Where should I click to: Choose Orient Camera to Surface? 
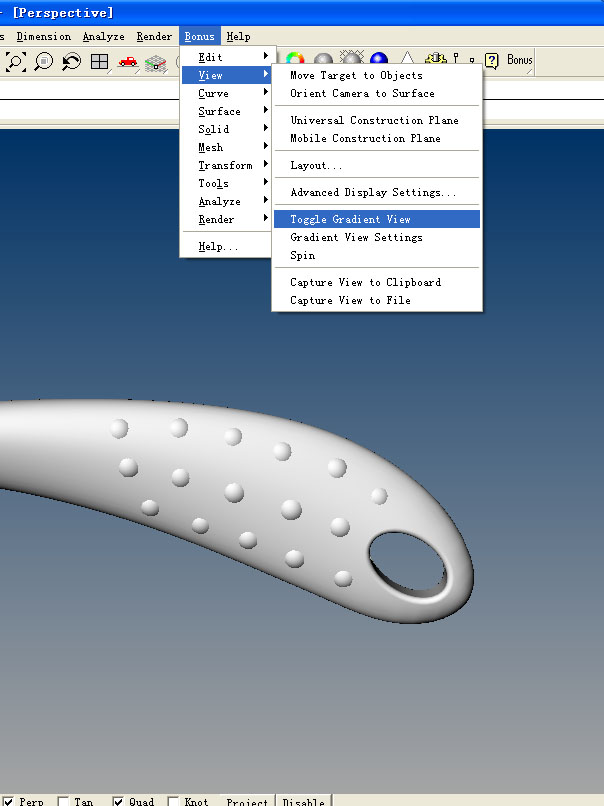[x=377, y=93]
